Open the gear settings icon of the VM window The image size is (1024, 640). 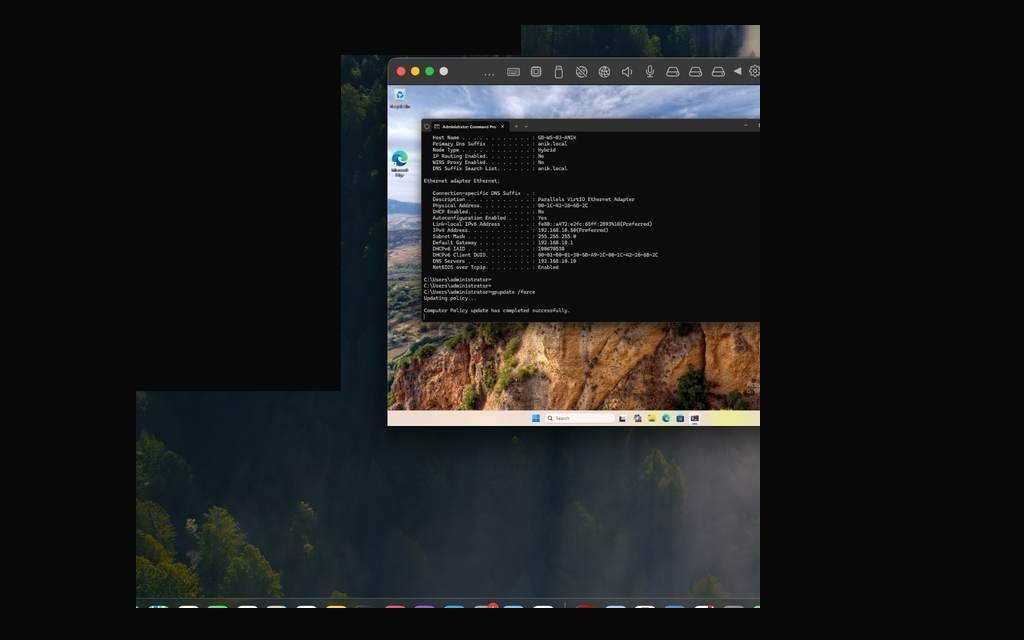[754, 71]
